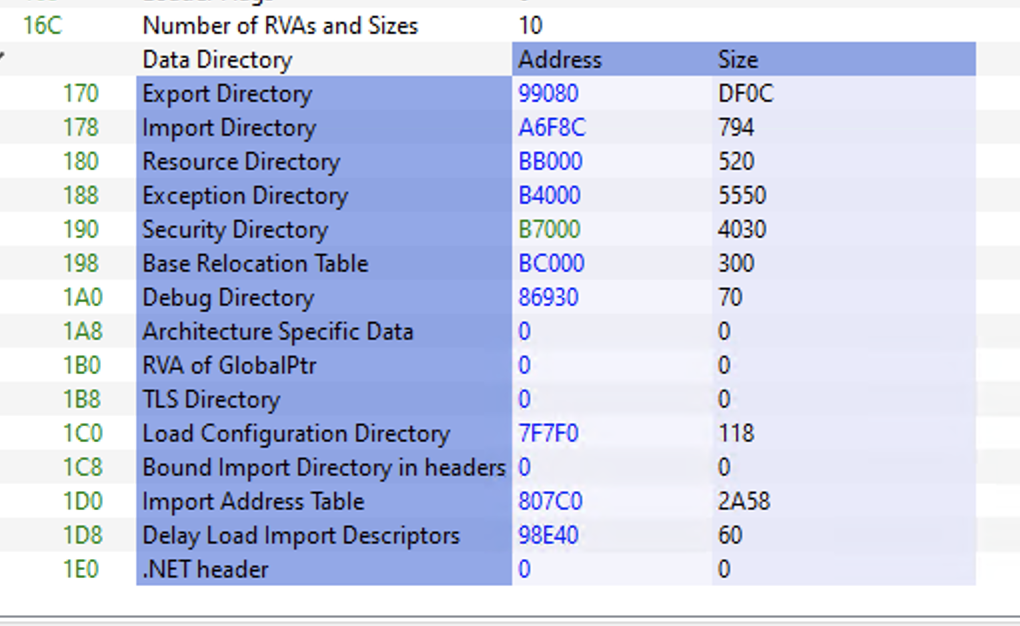Click the Number of RVAs value 10
The width and height of the screenshot is (1020, 626).
pyautogui.click(x=524, y=26)
